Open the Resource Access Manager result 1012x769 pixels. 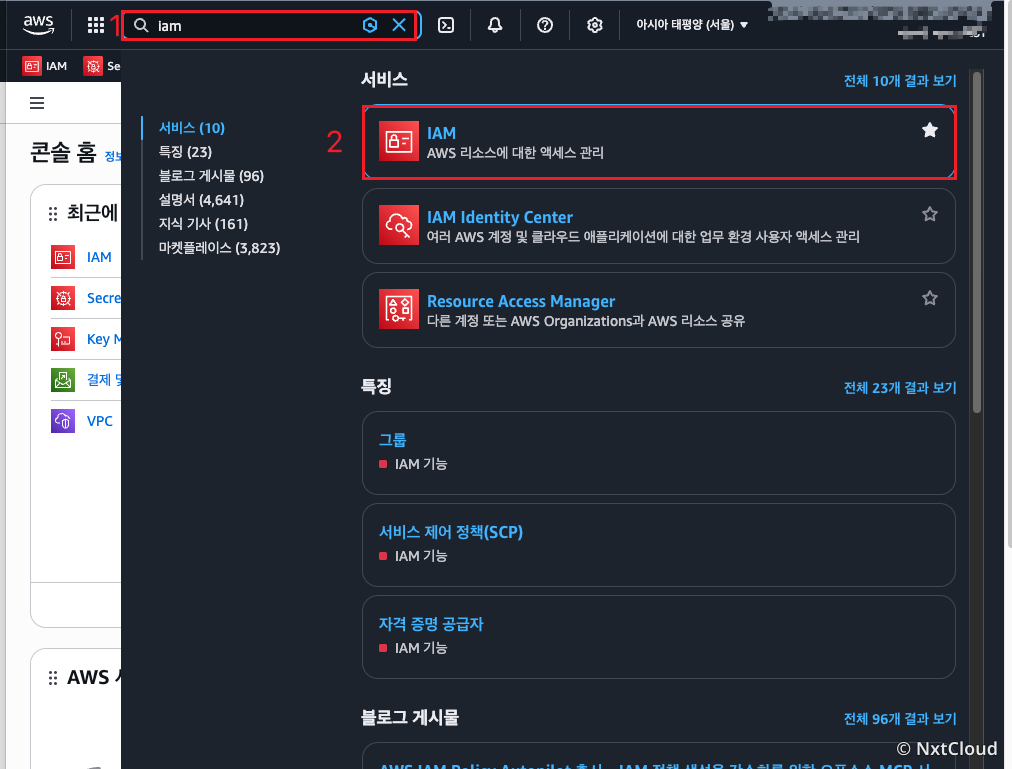click(658, 310)
